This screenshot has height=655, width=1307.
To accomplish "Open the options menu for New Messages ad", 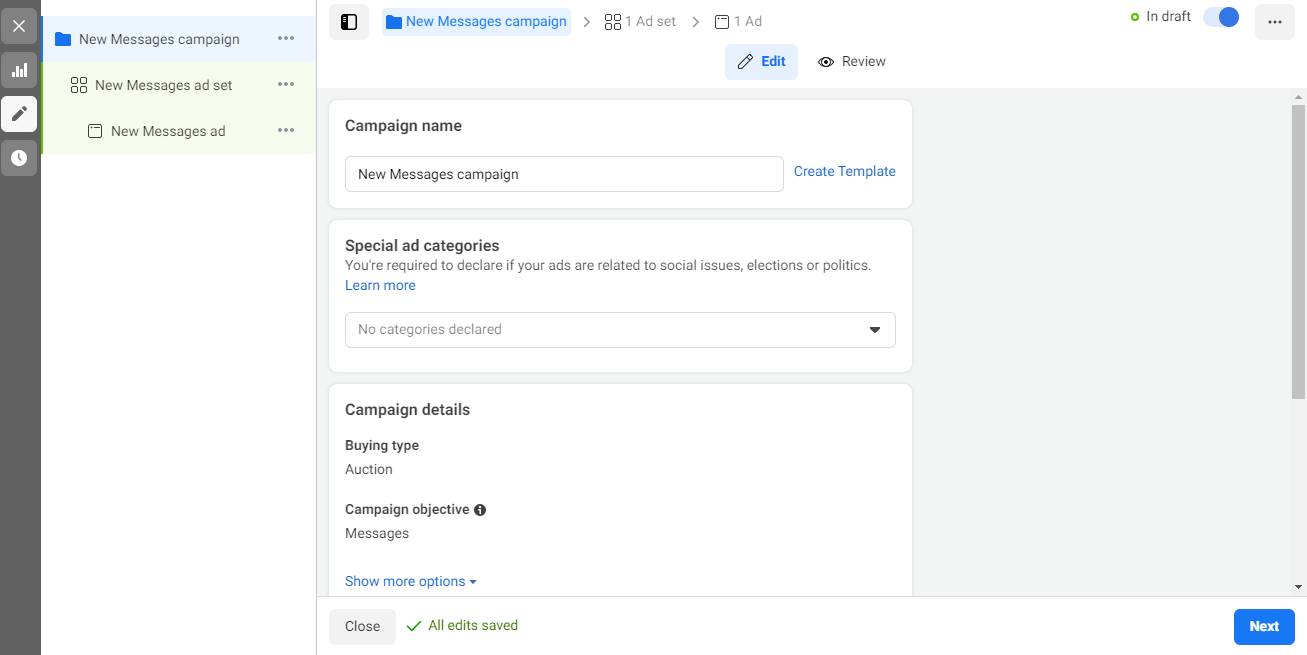I will (285, 130).
